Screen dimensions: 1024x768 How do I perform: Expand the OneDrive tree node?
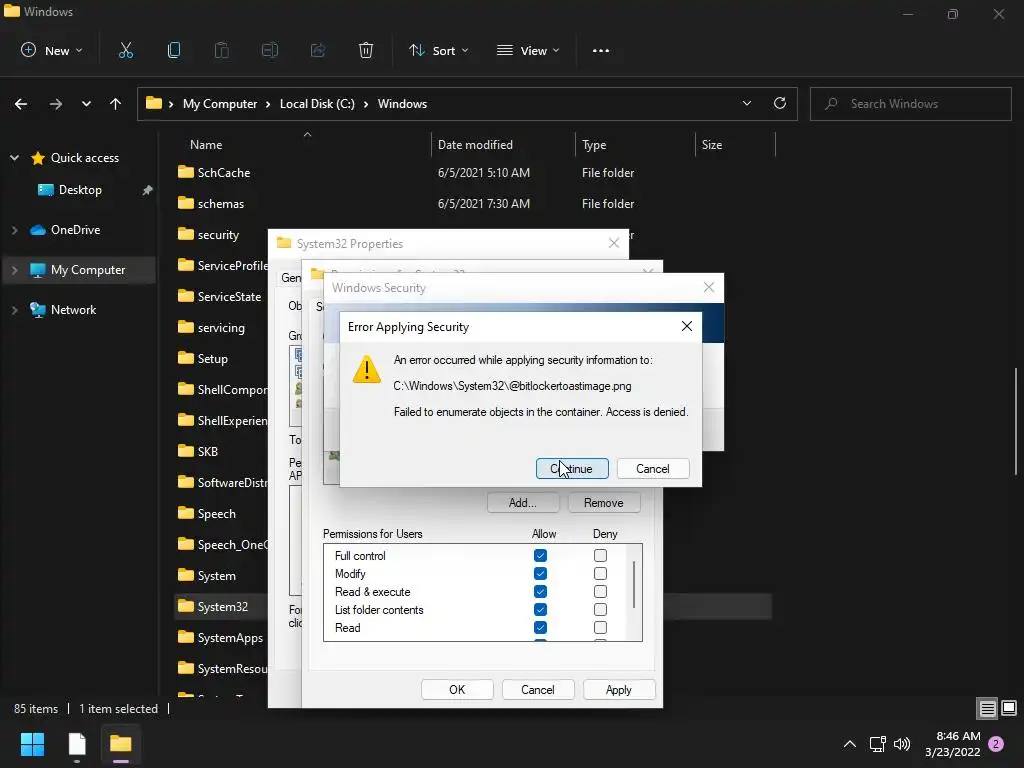14,230
